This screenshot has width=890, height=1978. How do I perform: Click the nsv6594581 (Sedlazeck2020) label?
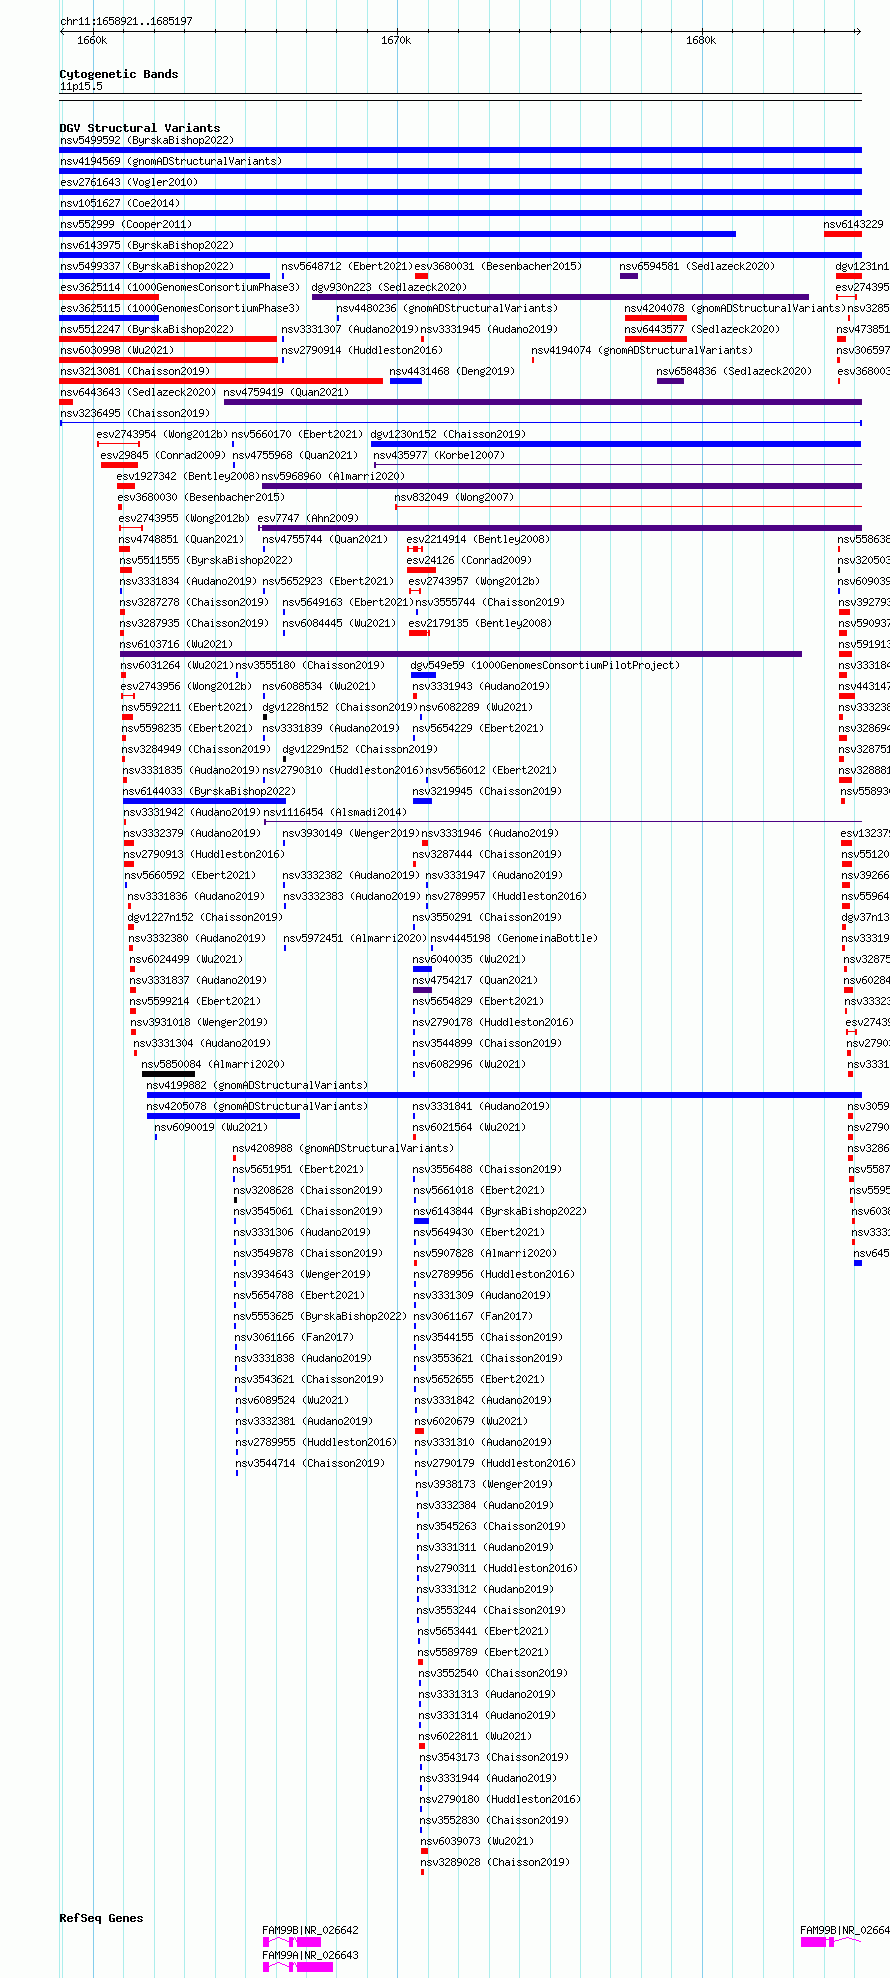pos(697,266)
